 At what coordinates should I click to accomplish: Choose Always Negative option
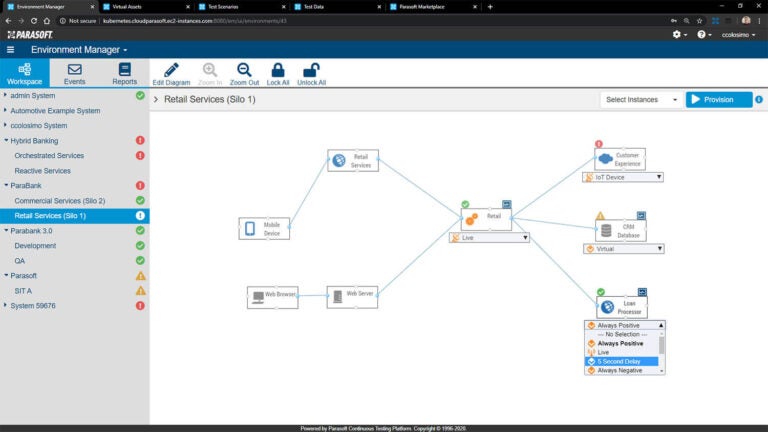point(622,370)
